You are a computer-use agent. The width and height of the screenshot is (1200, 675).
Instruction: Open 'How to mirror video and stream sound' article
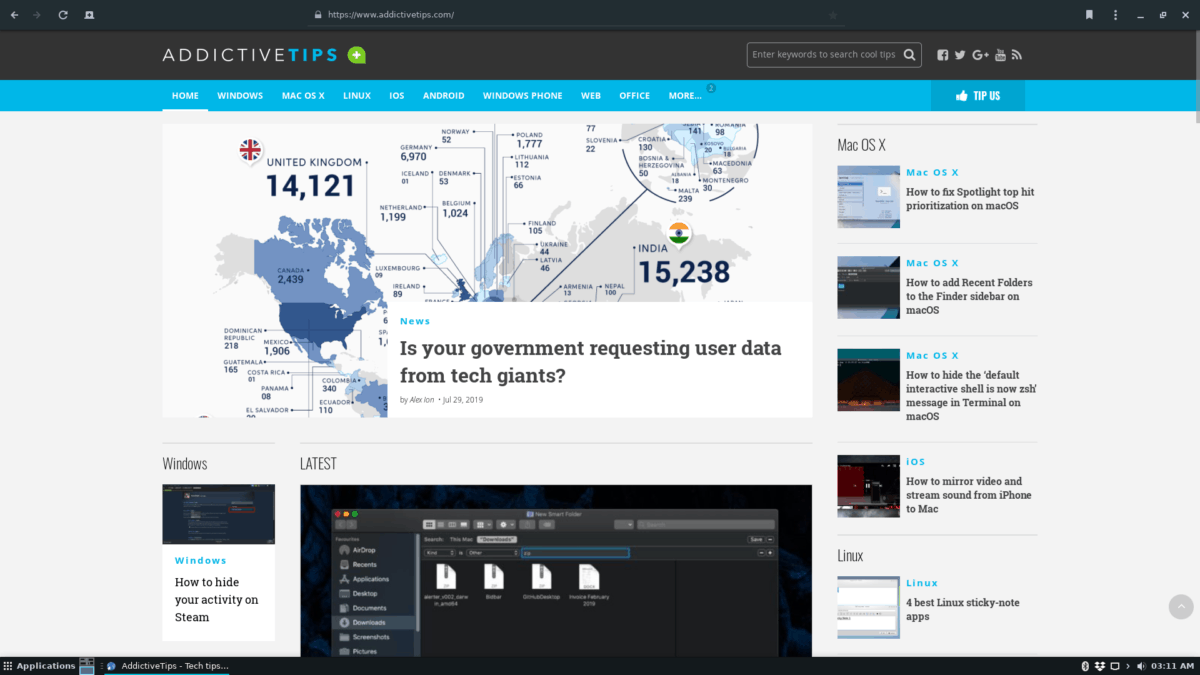coord(969,495)
